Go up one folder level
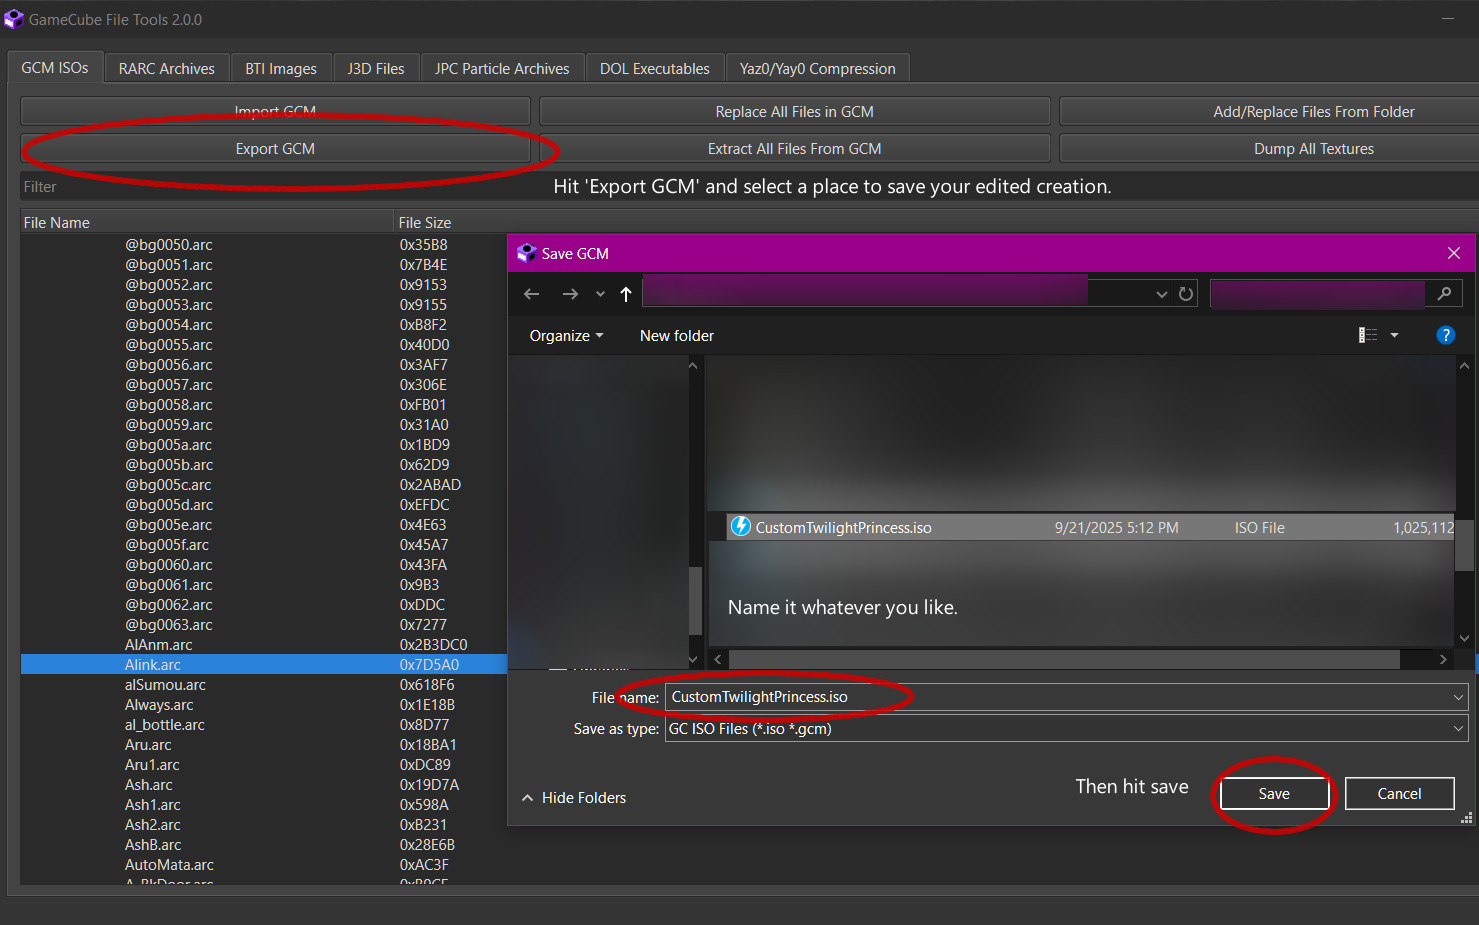Viewport: 1479px width, 925px height. 626,294
